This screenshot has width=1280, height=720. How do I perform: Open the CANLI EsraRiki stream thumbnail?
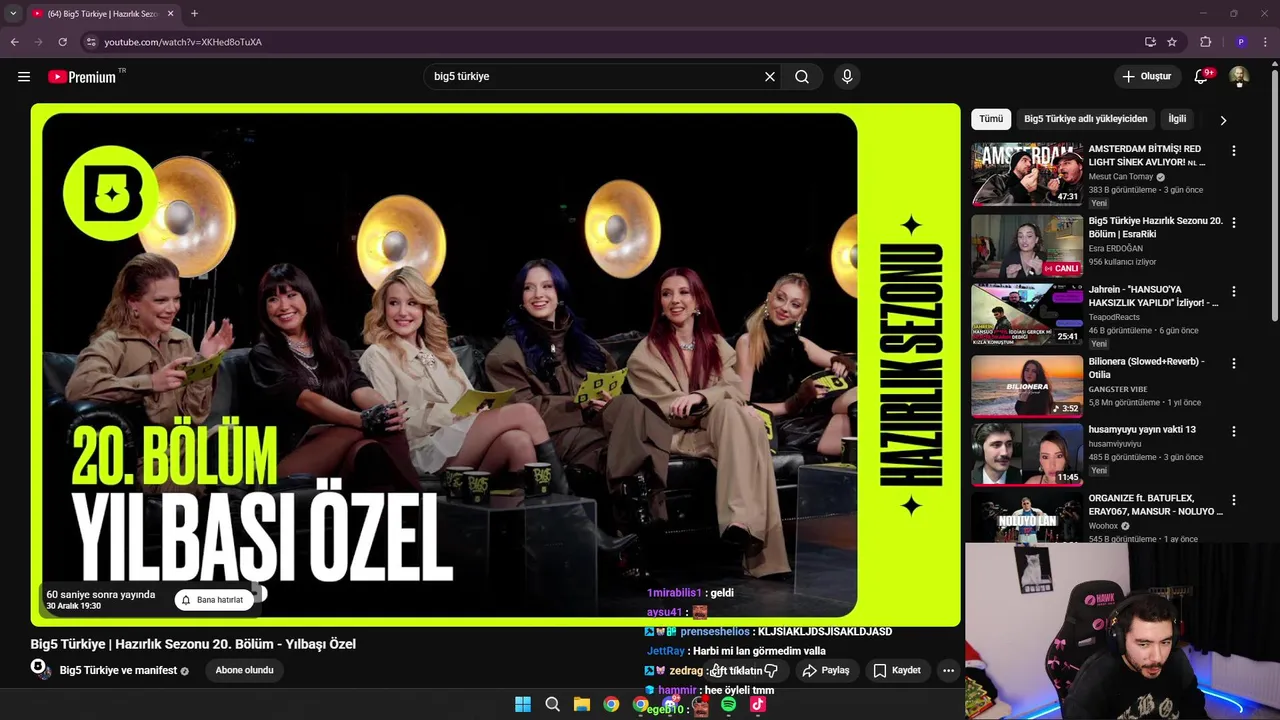click(1027, 245)
